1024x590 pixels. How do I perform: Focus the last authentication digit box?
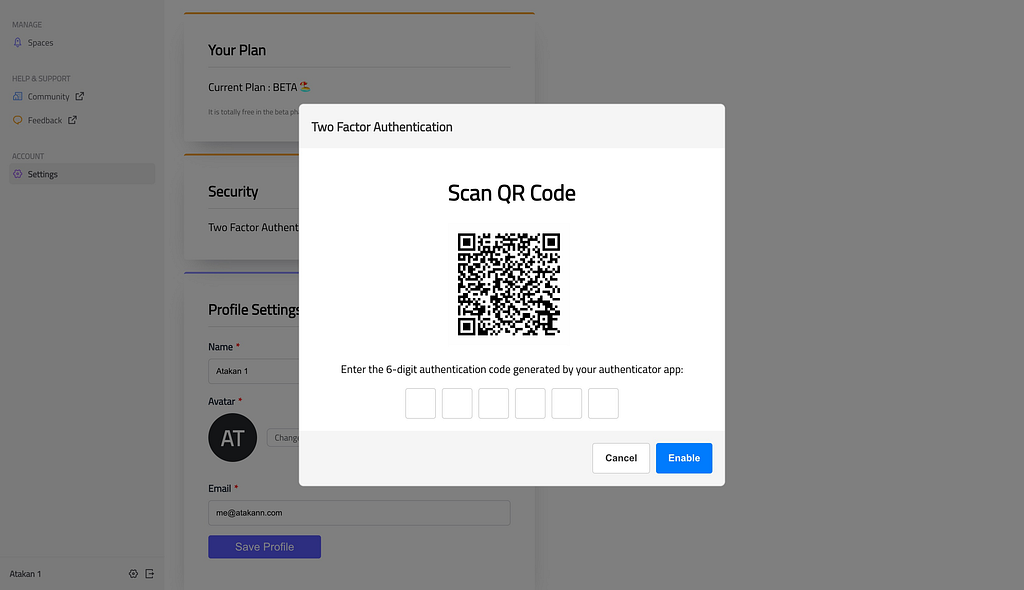point(603,403)
